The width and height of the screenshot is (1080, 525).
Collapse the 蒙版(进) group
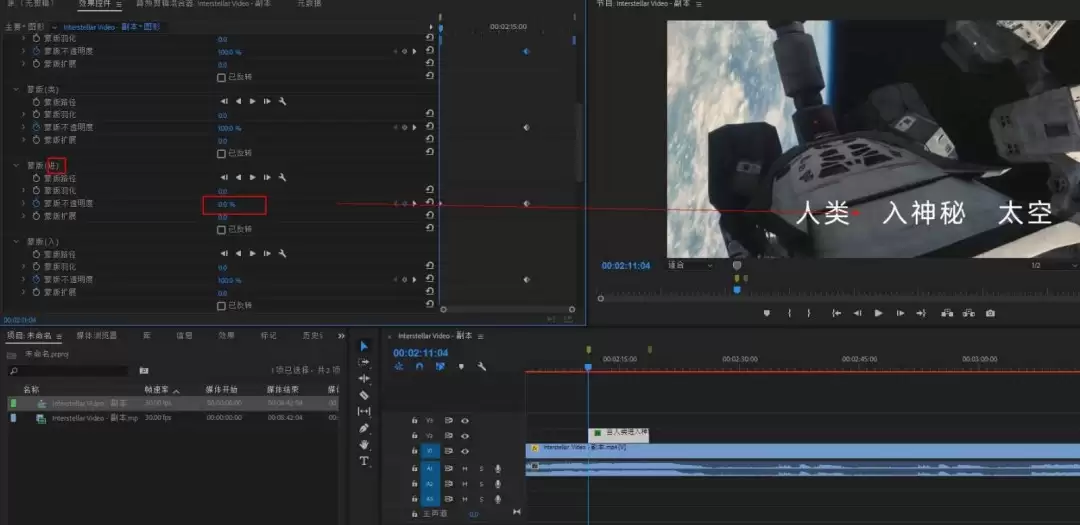(x=16, y=165)
